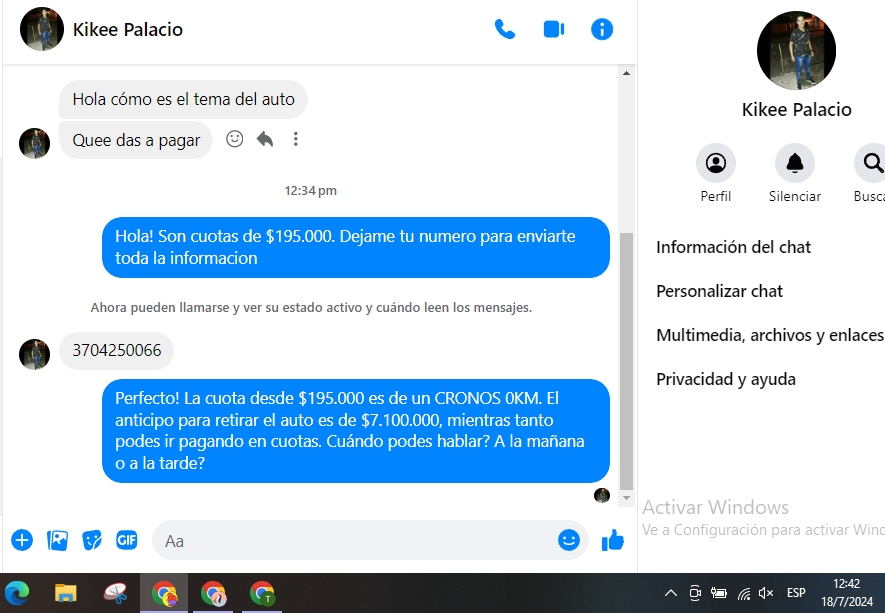The height and width of the screenshot is (613, 885).
Task: Send a thumbs-up like
Action: [612, 541]
